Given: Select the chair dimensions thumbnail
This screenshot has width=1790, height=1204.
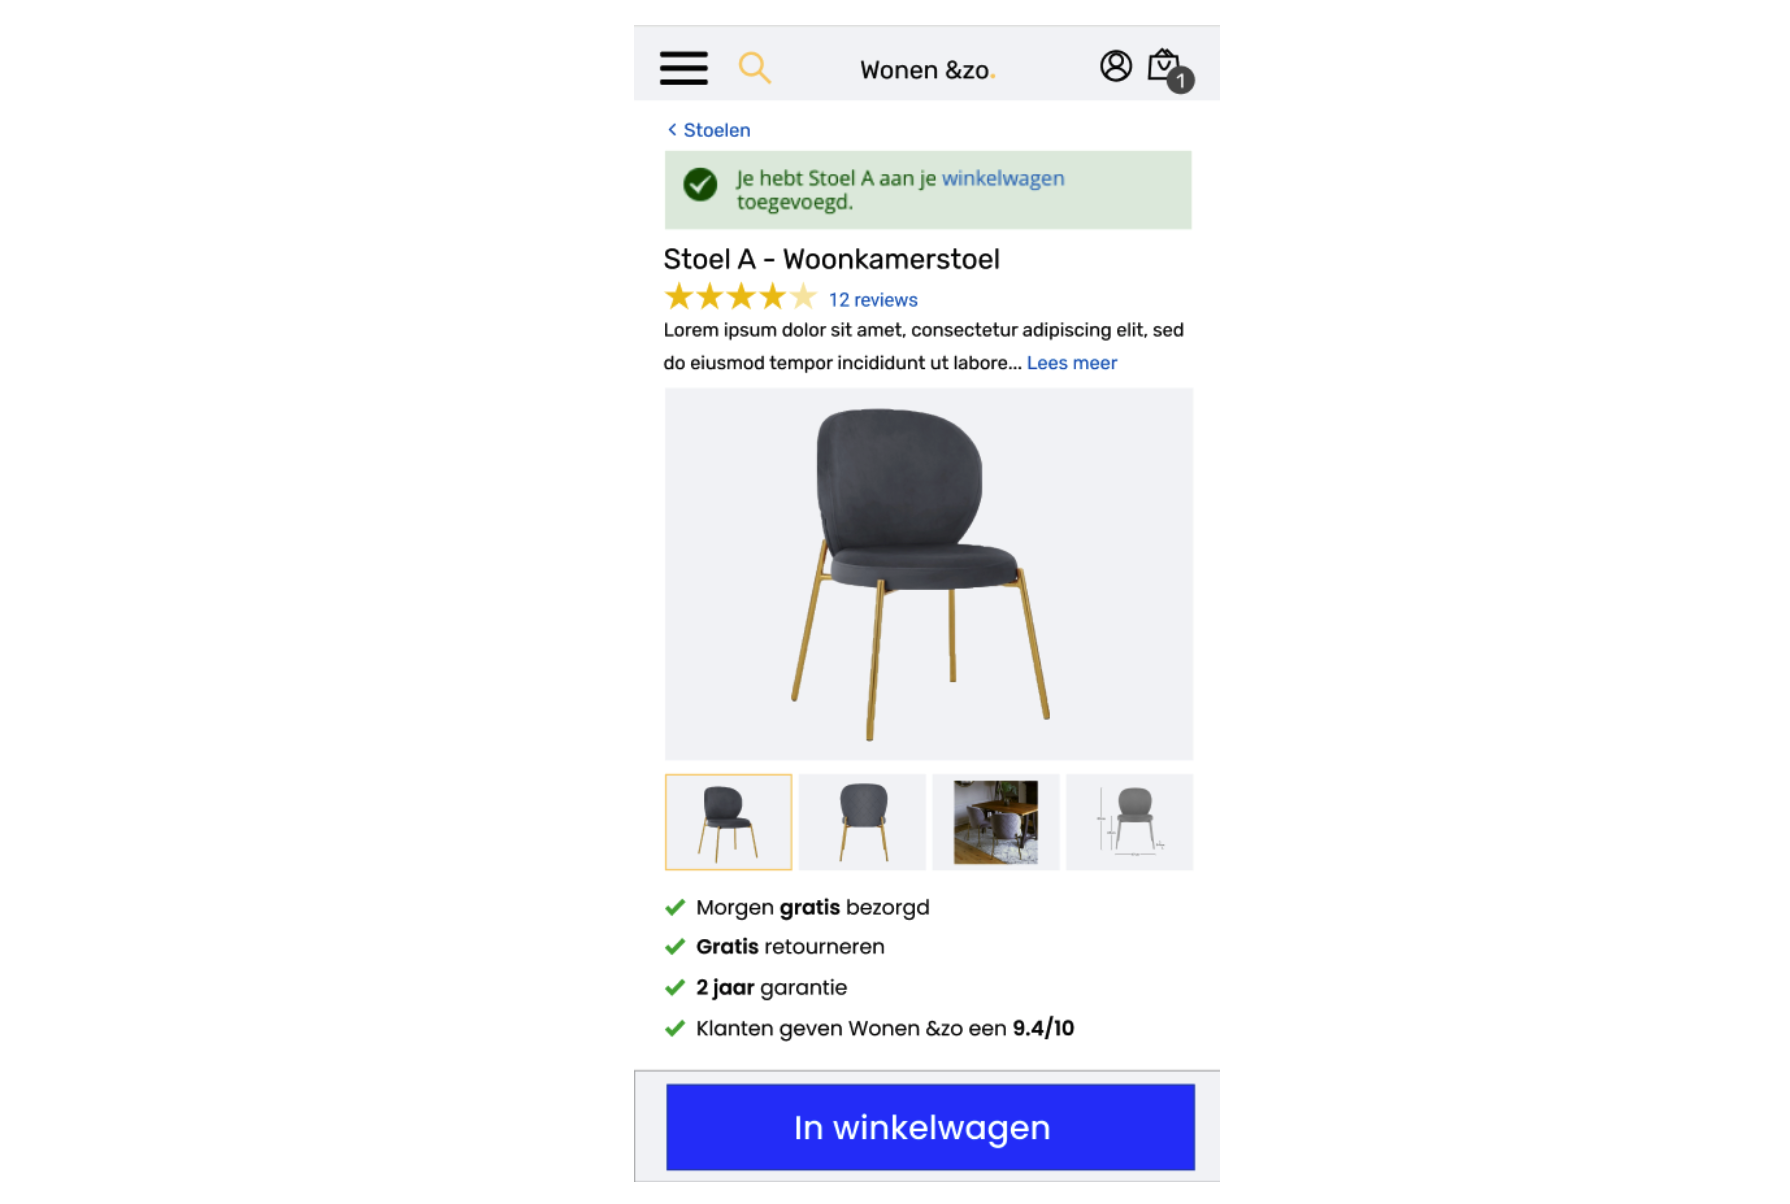Looking at the screenshot, I should tap(1130, 822).
